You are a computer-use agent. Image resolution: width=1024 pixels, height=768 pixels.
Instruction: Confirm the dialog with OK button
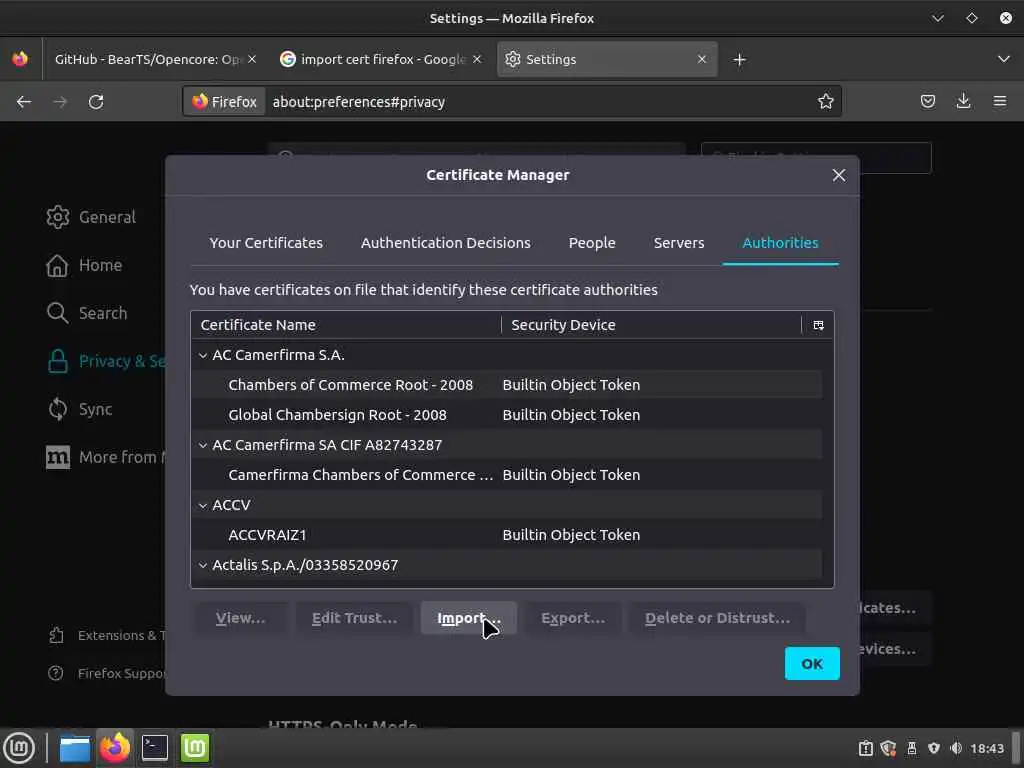coord(812,664)
